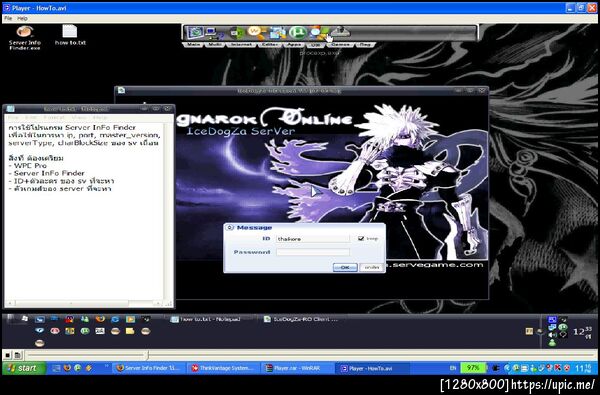
Task: Click Notepad horizontal scrollbar right arrow
Action: [158, 303]
